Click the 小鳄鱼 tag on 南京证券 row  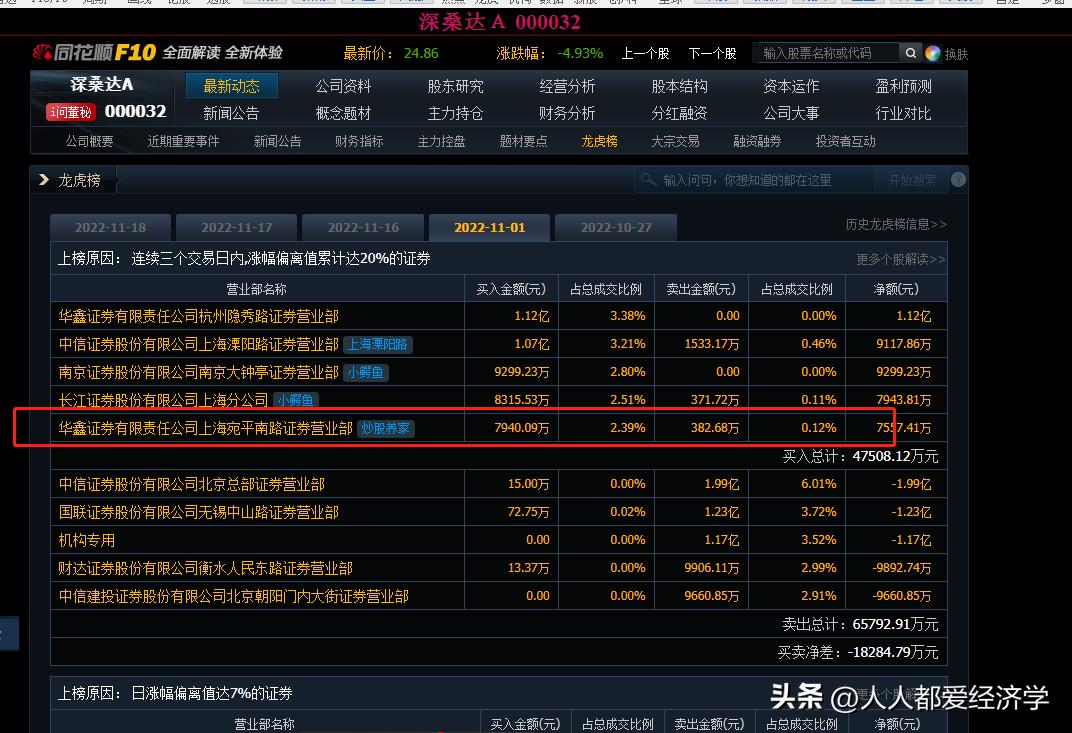(x=366, y=372)
